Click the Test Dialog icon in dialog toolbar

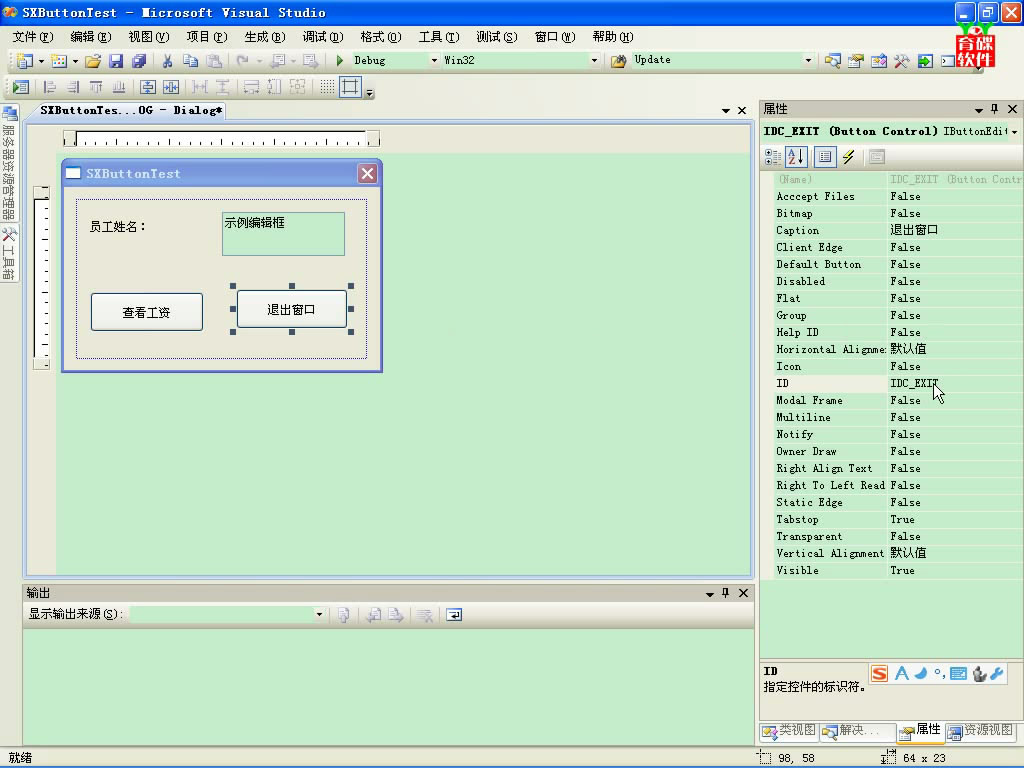tap(20, 87)
